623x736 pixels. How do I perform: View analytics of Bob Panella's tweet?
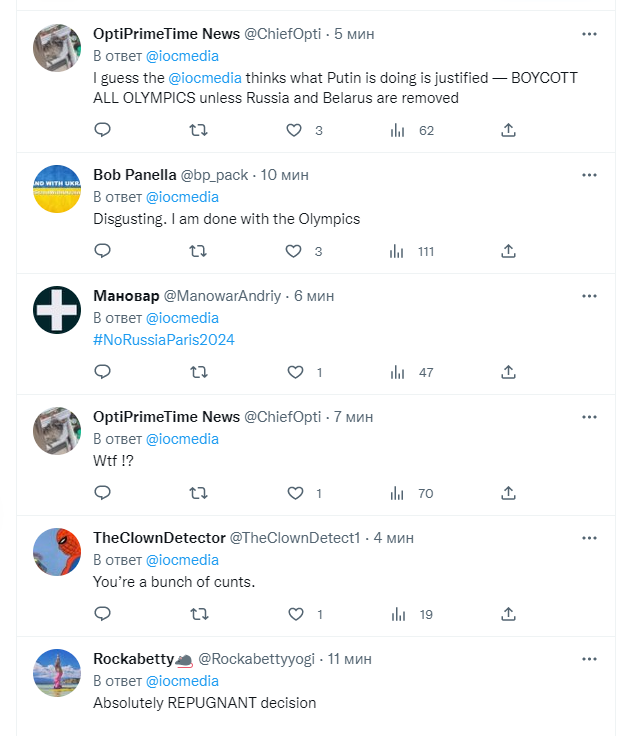[x=398, y=251]
